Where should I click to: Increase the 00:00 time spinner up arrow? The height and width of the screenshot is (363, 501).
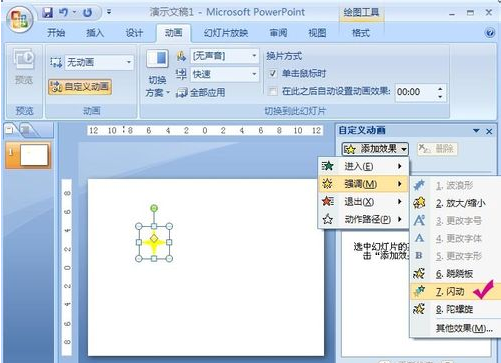tap(440, 89)
